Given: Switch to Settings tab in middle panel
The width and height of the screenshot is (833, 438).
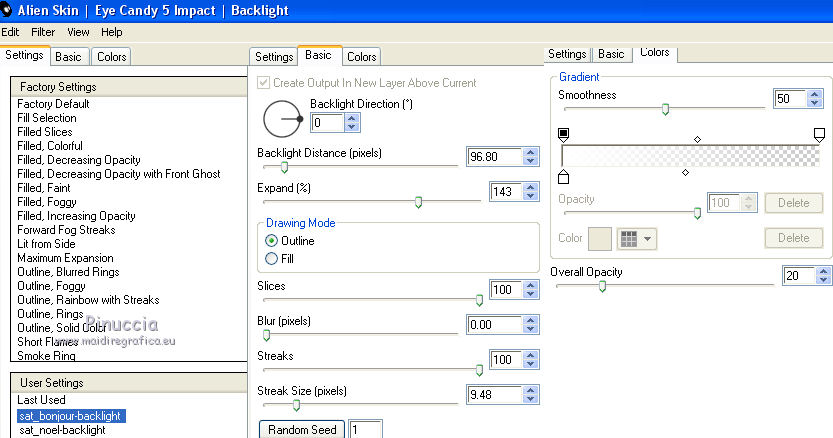Looking at the screenshot, I should (274, 57).
